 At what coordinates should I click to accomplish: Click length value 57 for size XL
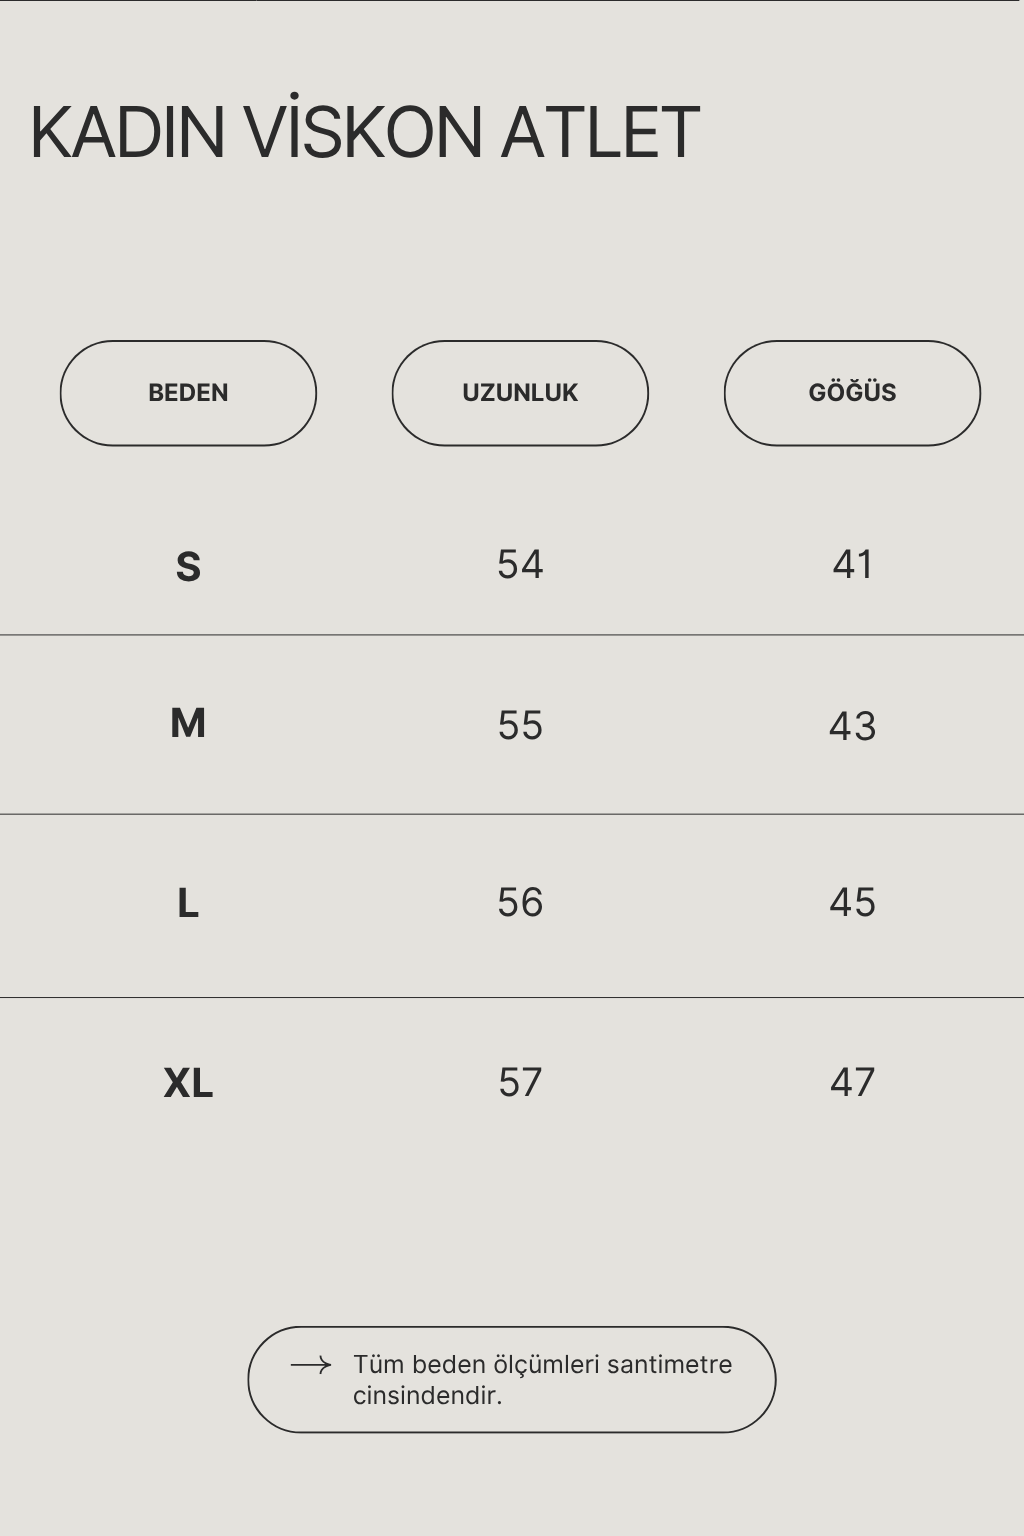coord(520,1082)
